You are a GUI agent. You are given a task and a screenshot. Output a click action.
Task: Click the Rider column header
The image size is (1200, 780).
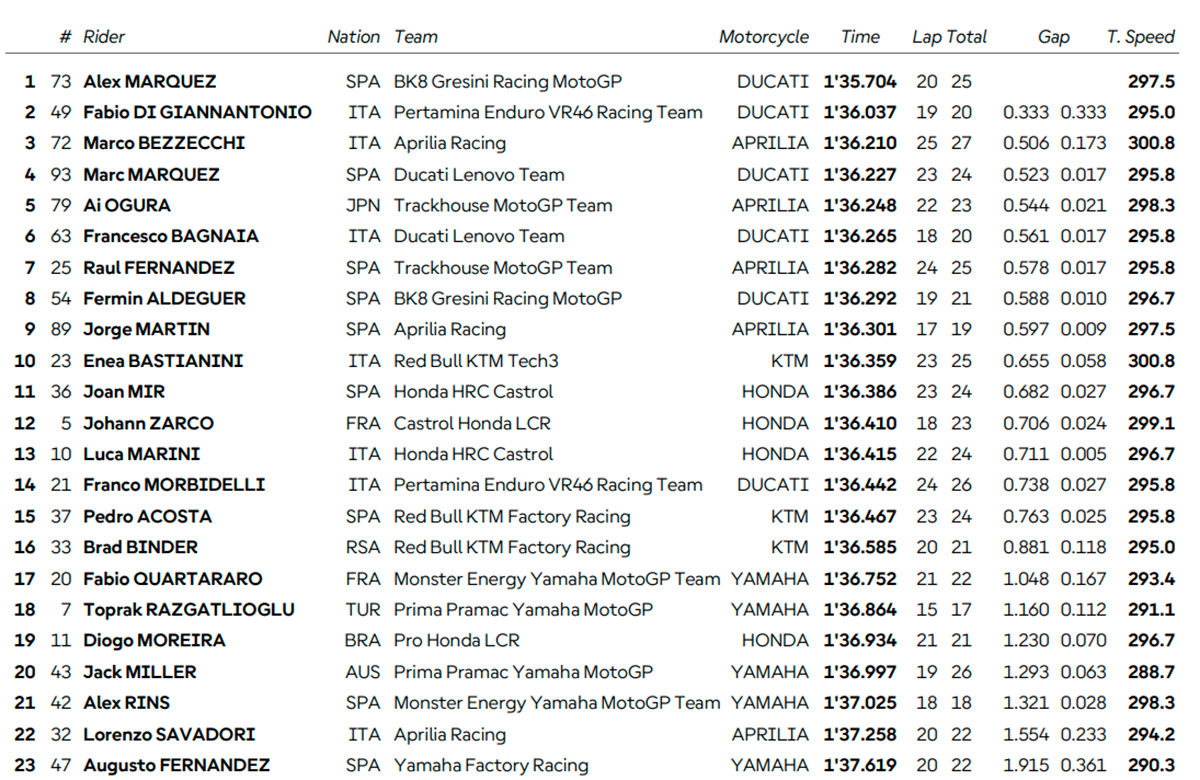(x=104, y=37)
